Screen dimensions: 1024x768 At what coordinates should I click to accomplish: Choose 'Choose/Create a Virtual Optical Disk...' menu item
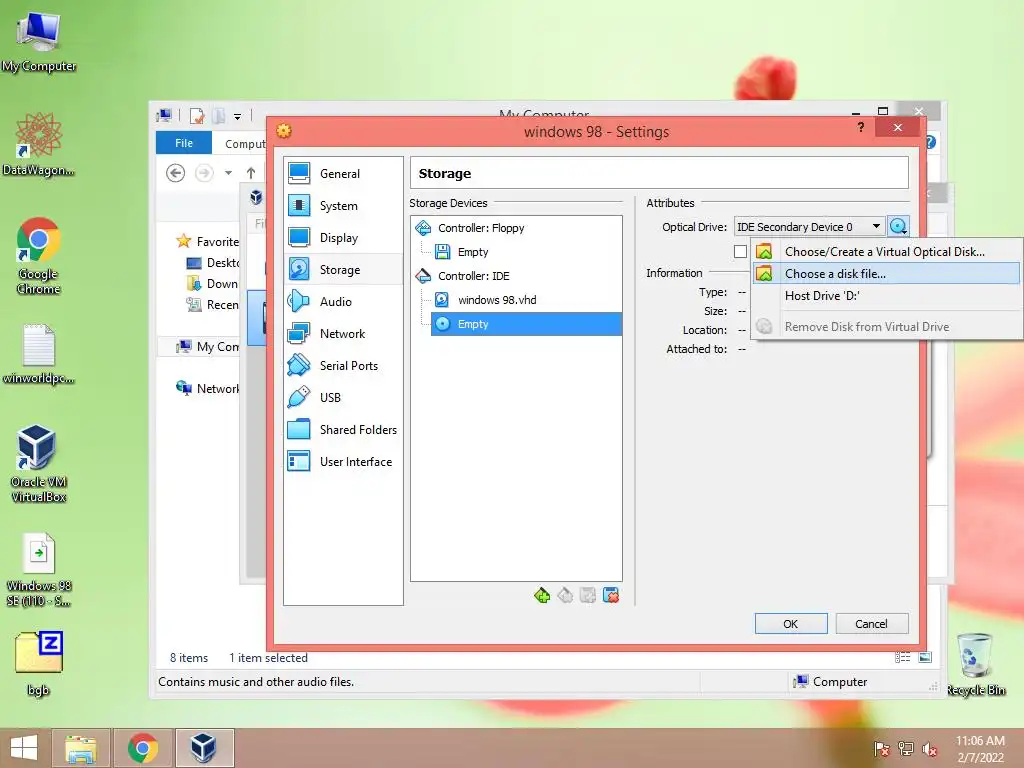pos(886,251)
